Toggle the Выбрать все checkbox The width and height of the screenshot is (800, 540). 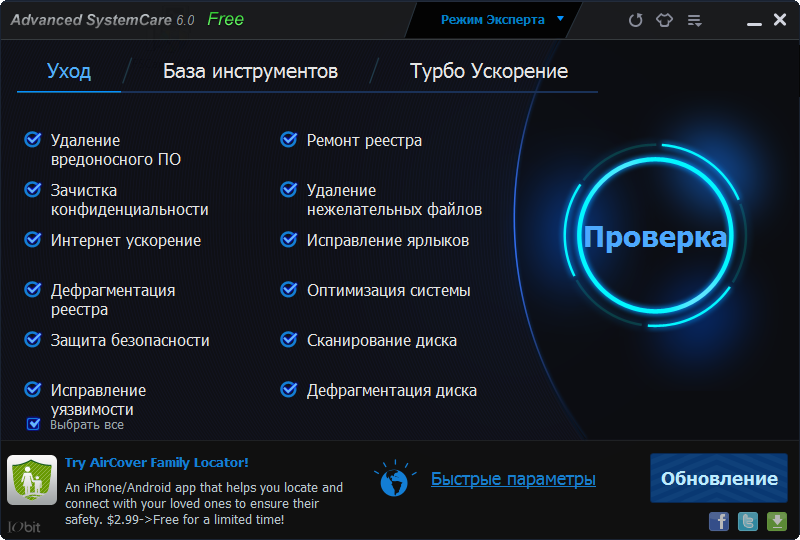tap(33, 424)
